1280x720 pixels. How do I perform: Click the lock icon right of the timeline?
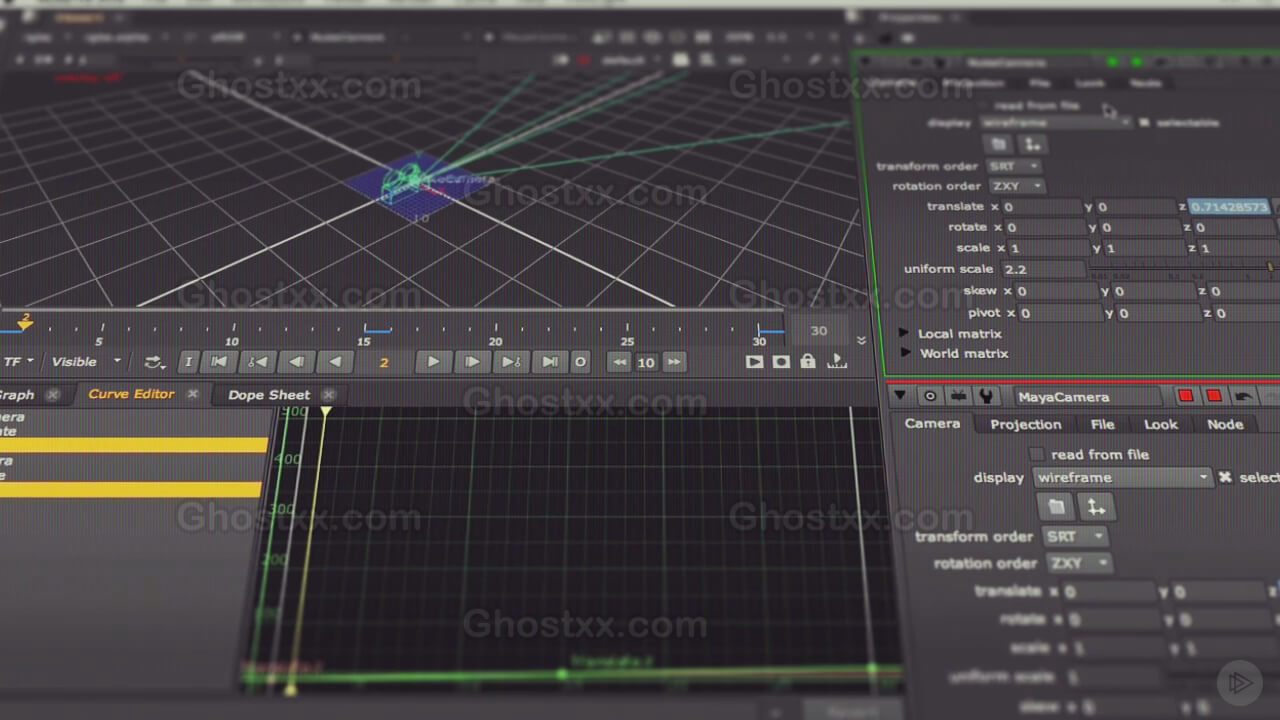(808, 361)
